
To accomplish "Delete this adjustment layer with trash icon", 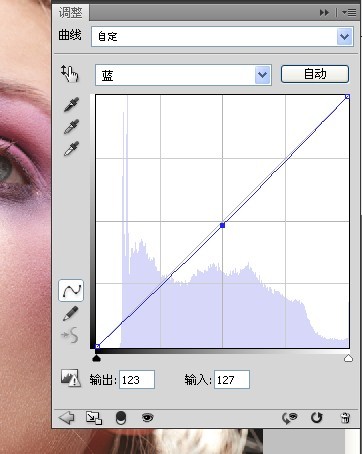I will [x=345, y=418].
